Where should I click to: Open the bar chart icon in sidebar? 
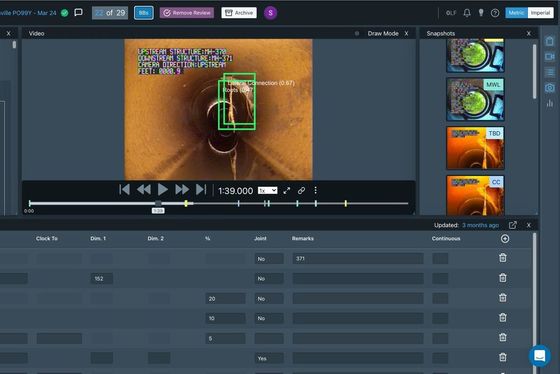click(550, 104)
